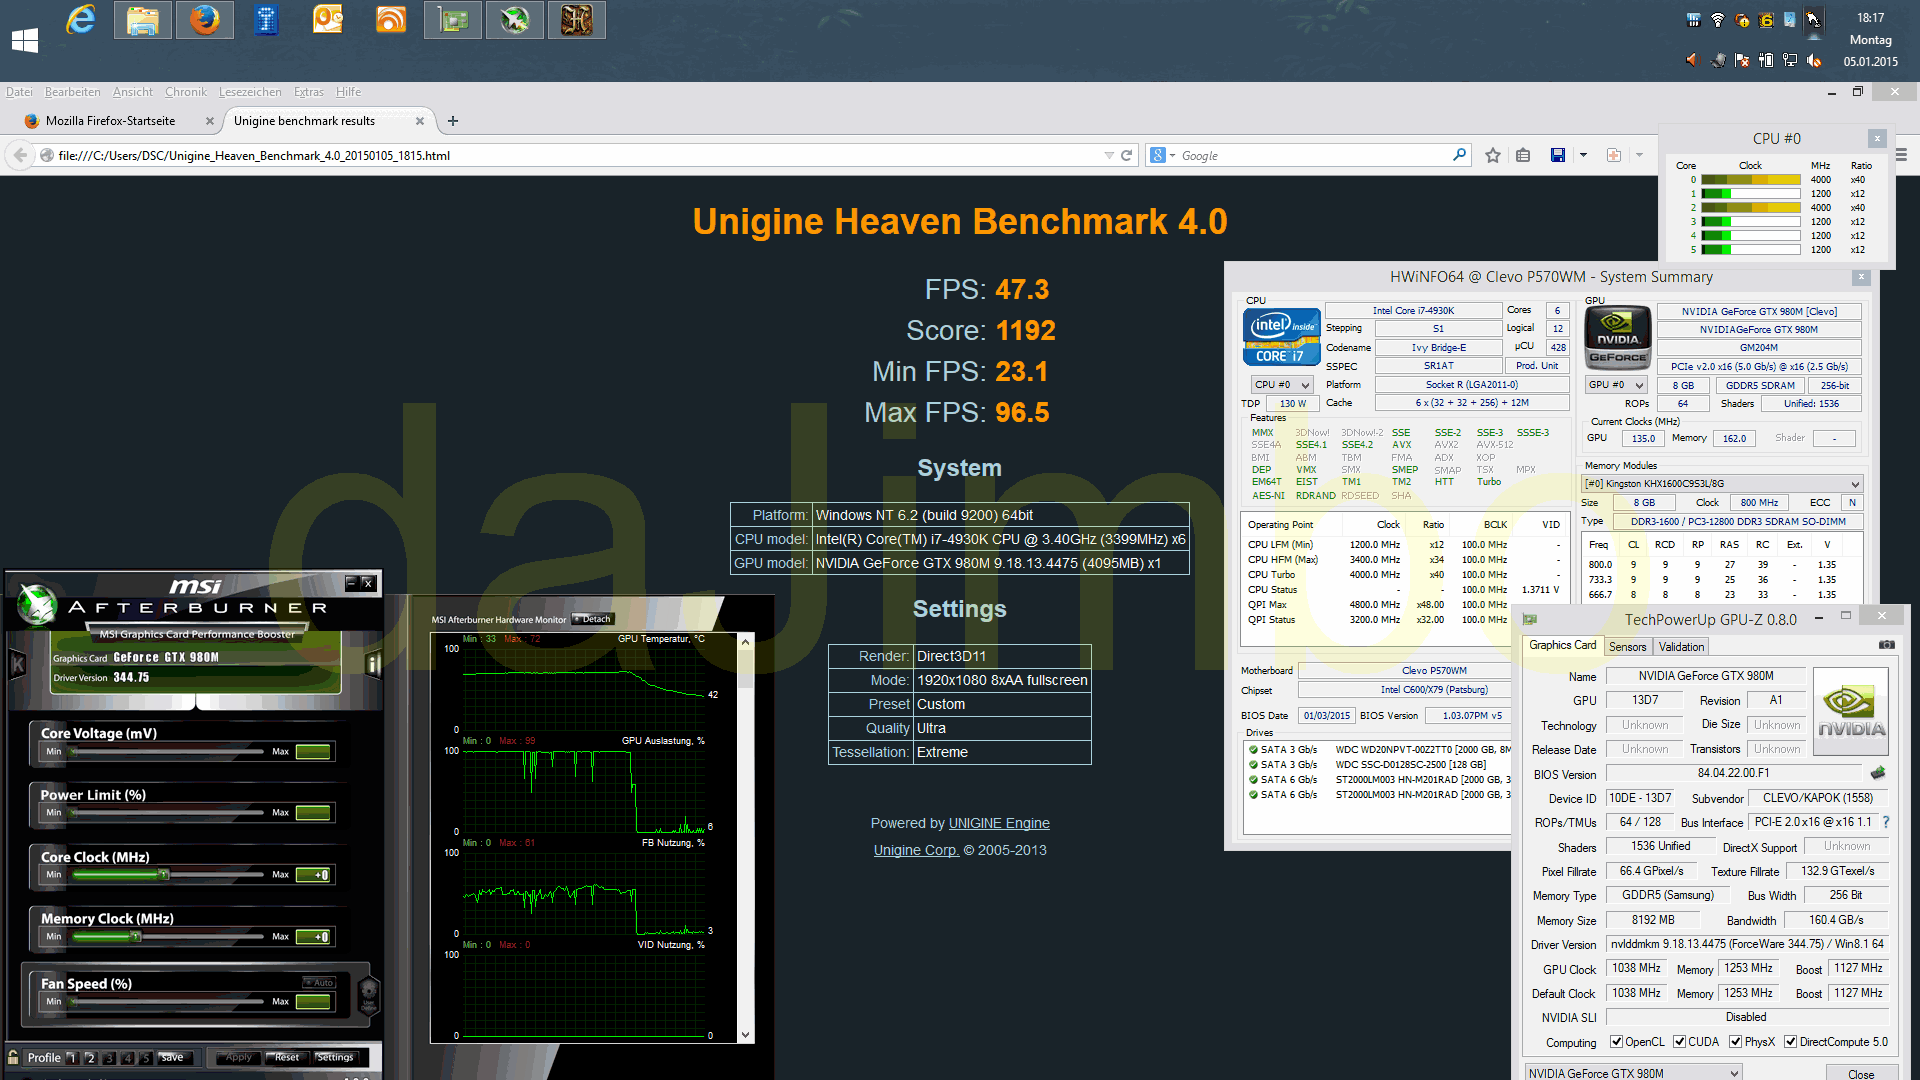This screenshot has height=1080, width=1920.
Task: Save the BIOS with GPU-Z chip icon
Action: point(1877,773)
